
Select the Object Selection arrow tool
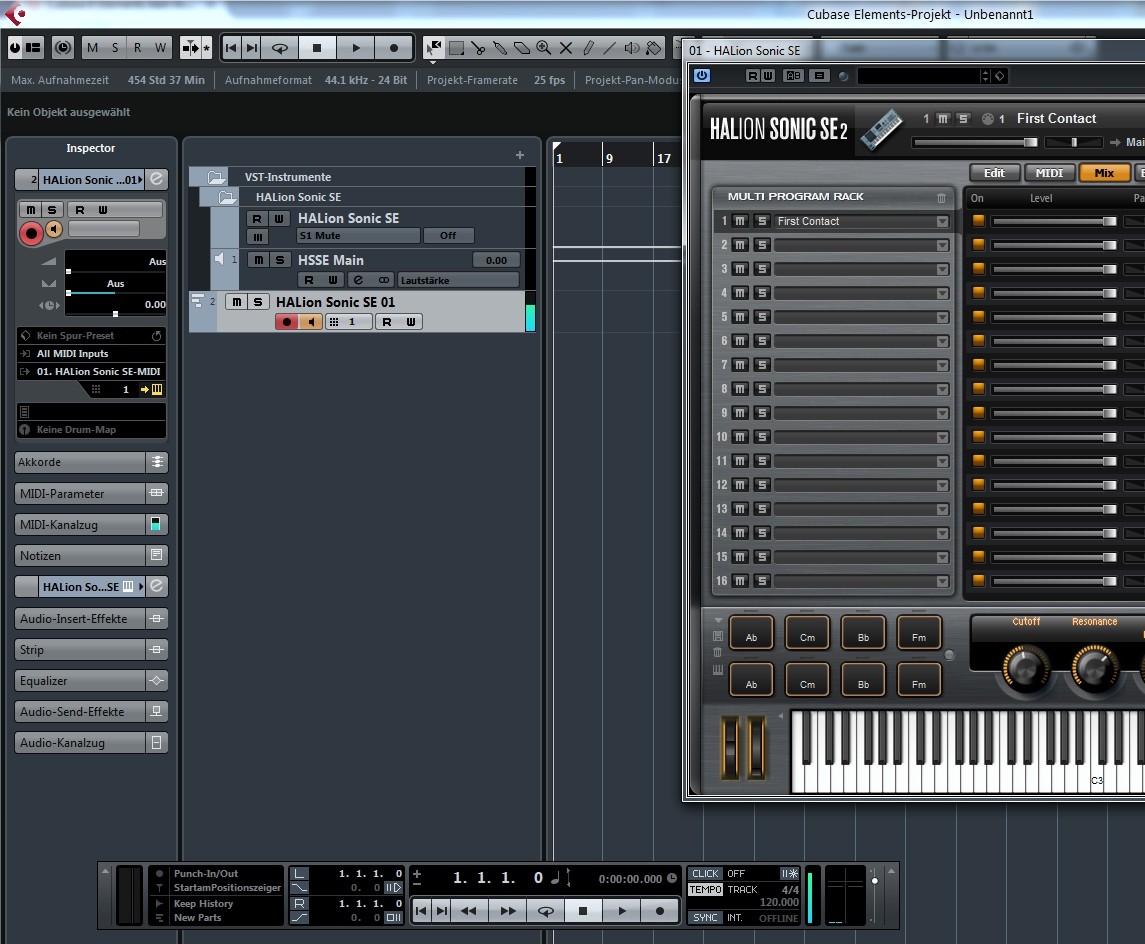coord(434,48)
